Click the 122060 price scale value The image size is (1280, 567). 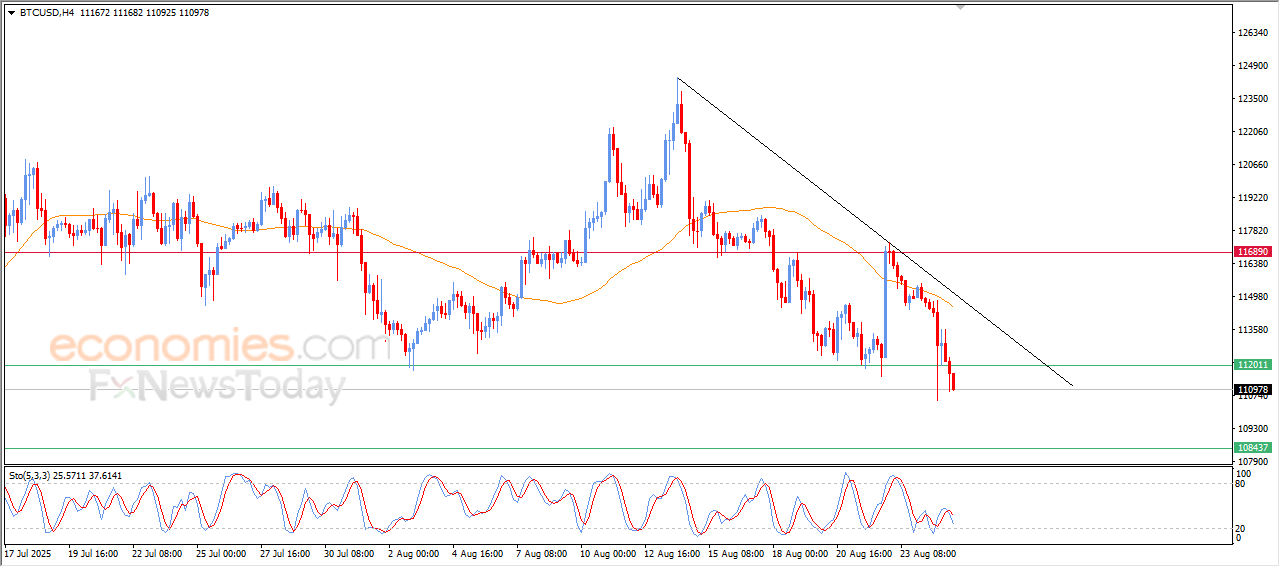point(1253,132)
